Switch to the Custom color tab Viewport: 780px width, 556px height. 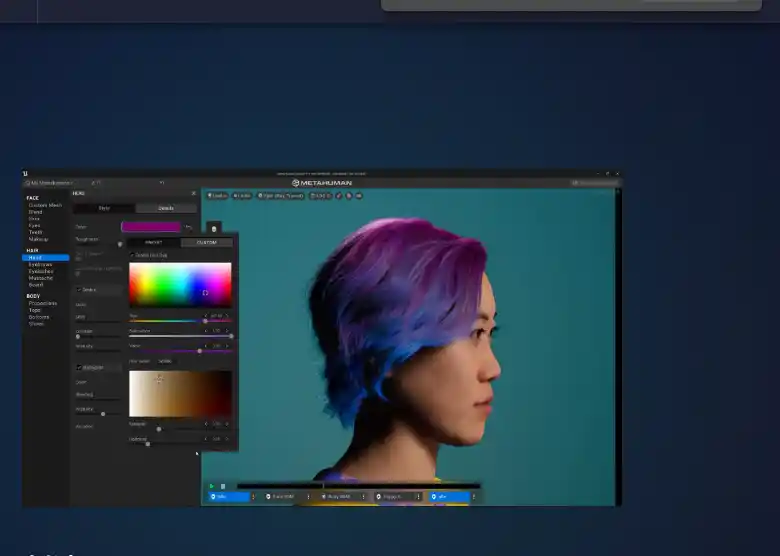tap(206, 242)
